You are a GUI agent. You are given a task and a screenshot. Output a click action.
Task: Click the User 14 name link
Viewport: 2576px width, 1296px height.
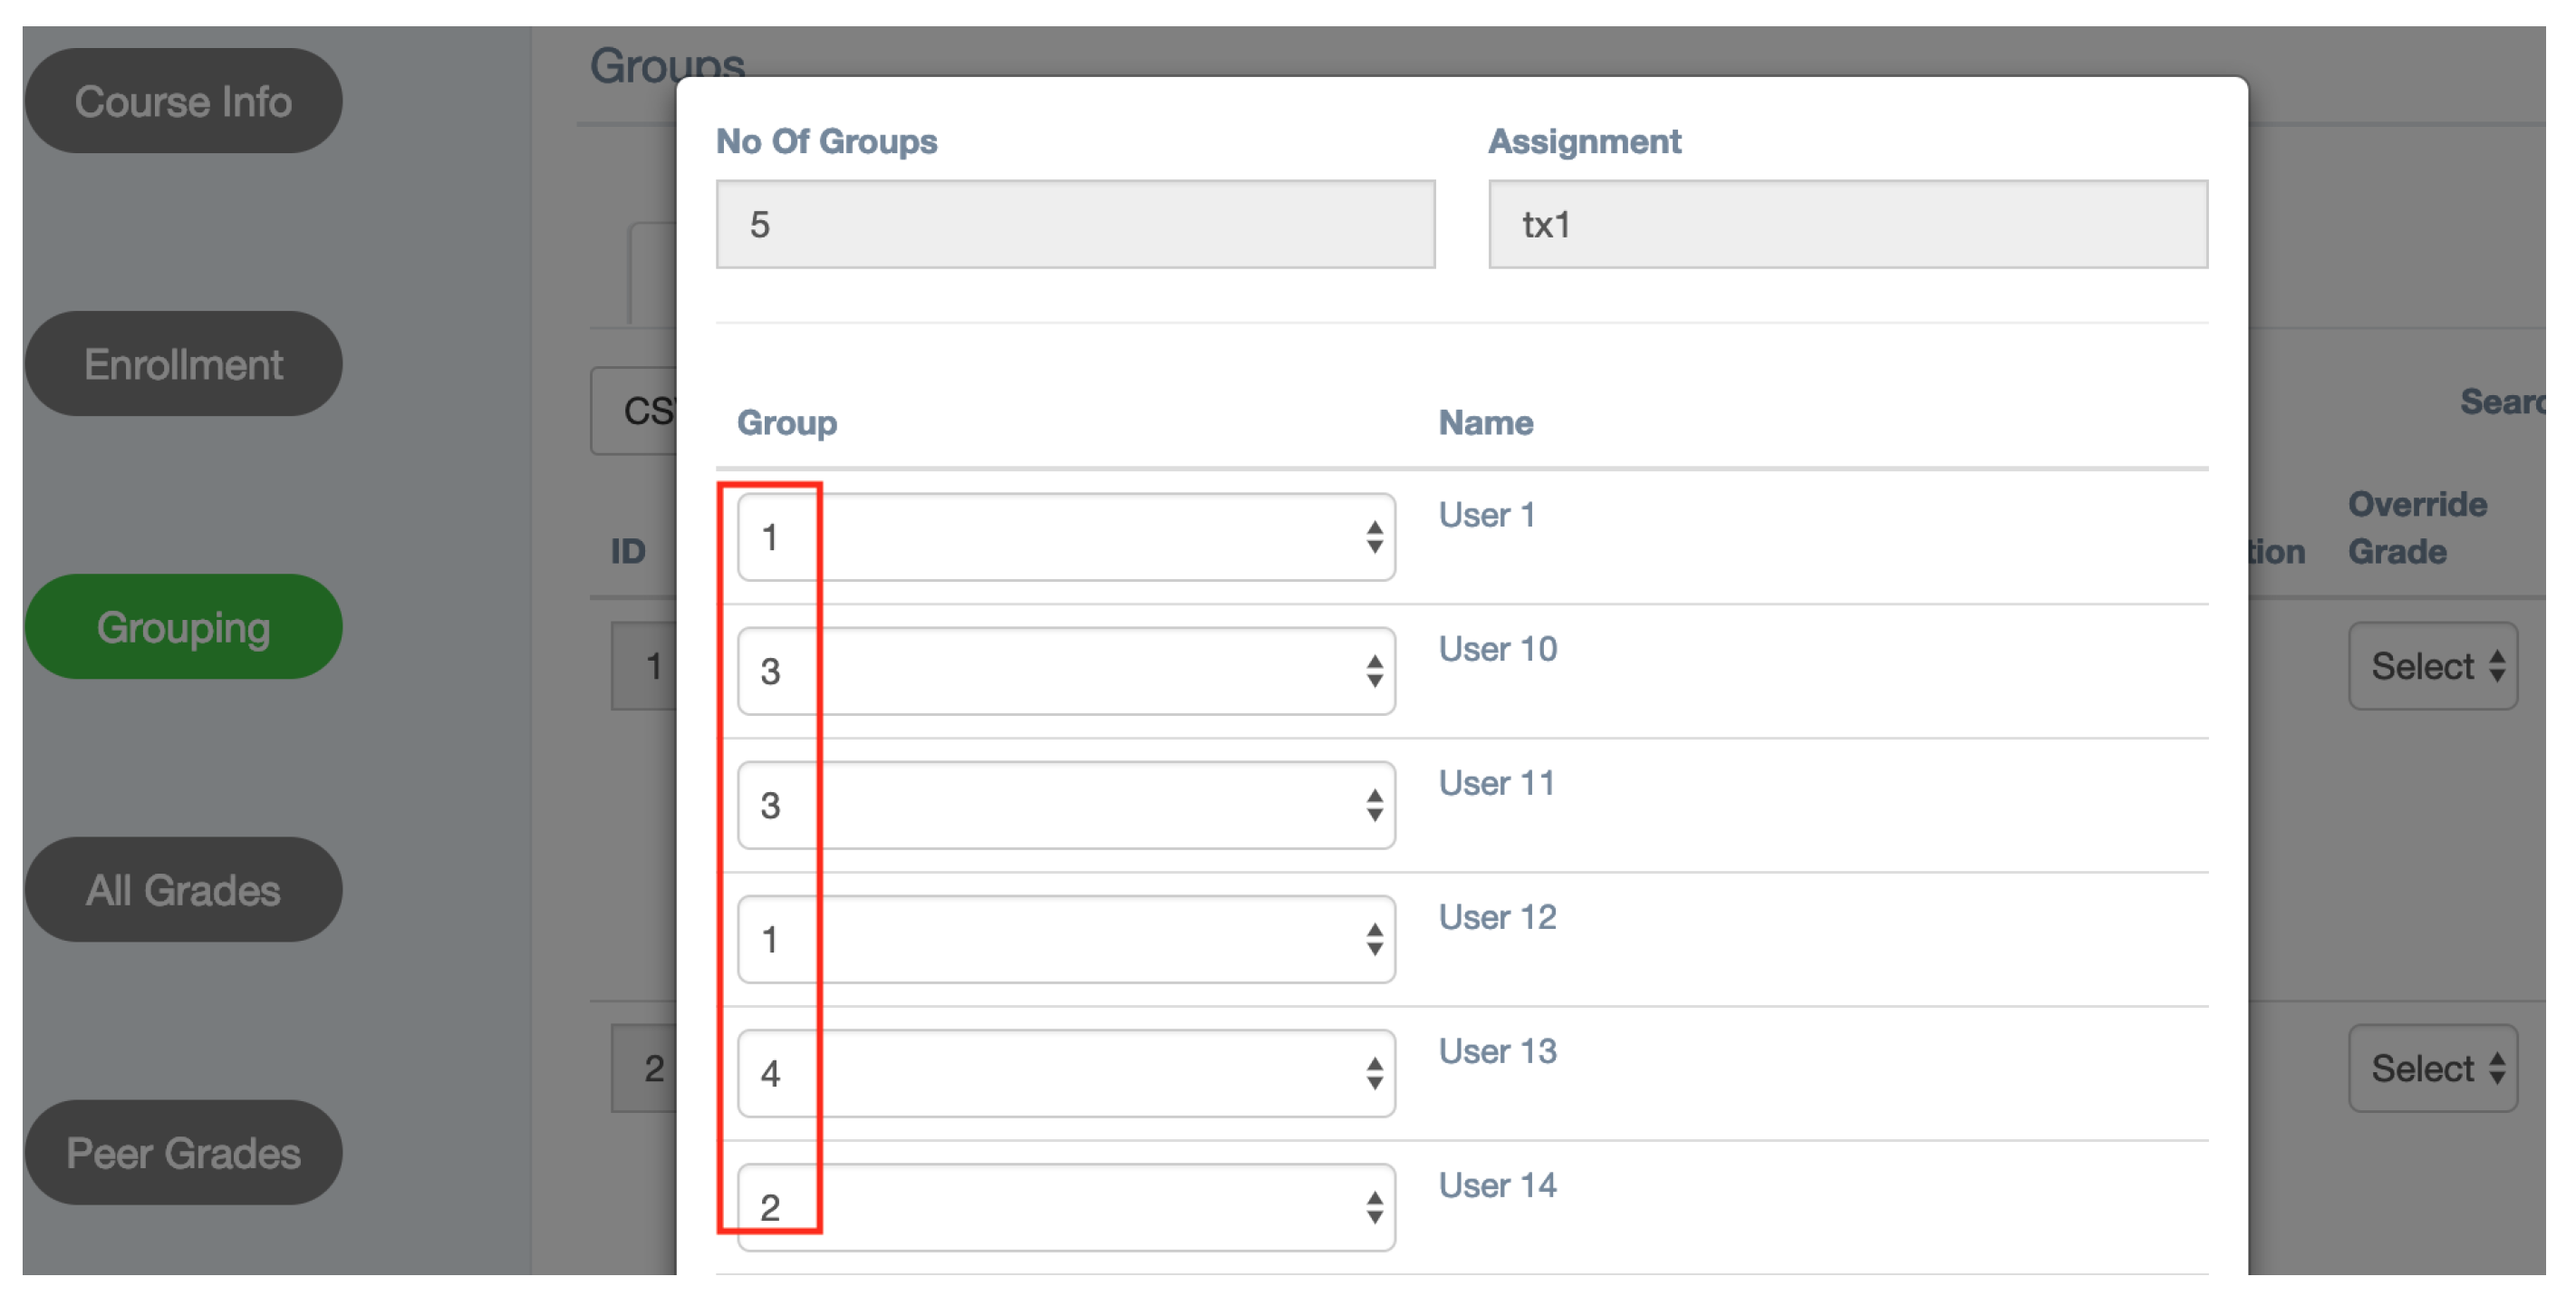click(1497, 1185)
